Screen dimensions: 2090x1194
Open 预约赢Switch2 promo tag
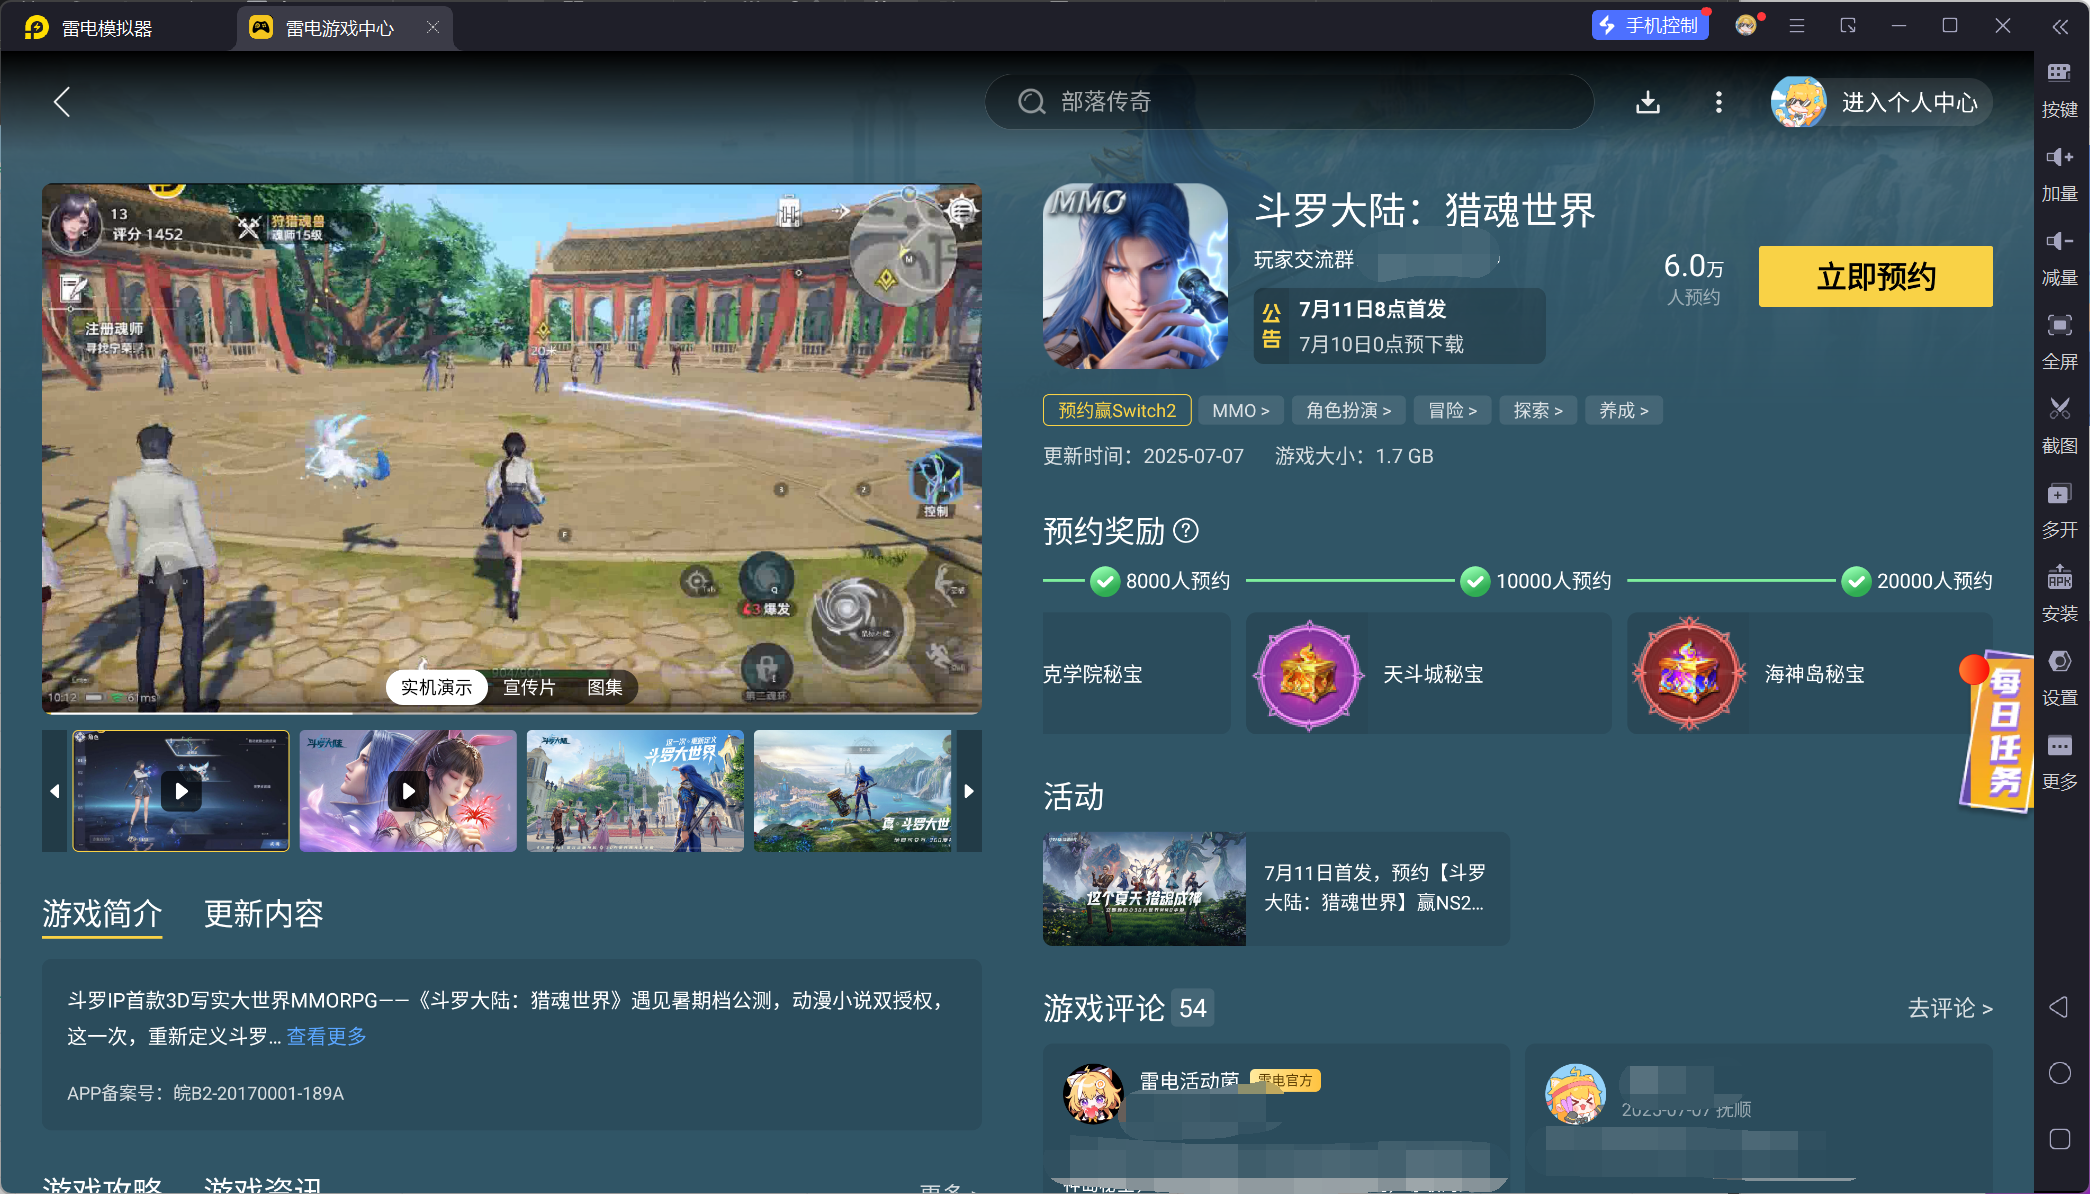coord(1117,410)
